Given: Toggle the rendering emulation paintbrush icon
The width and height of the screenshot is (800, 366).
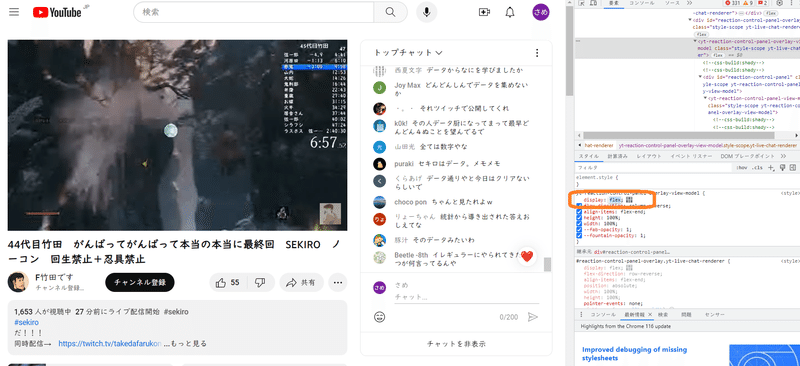Looking at the screenshot, I should (783, 167).
